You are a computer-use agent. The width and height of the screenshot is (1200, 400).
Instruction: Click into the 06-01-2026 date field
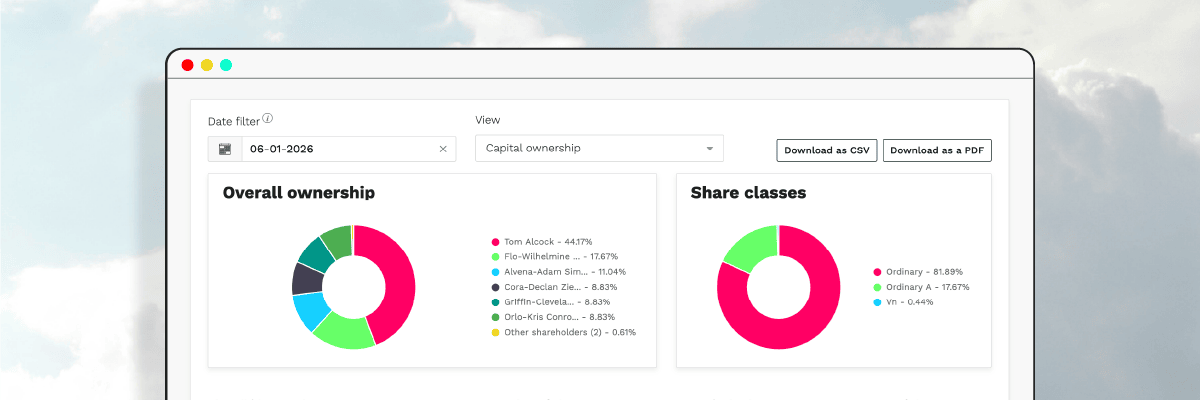pyautogui.click(x=330, y=149)
